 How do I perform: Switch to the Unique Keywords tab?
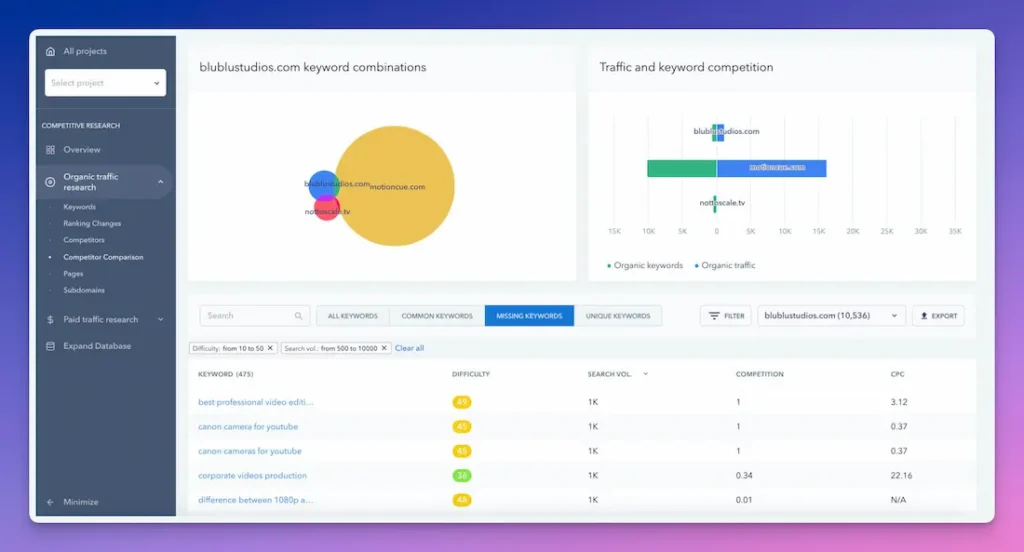point(617,316)
